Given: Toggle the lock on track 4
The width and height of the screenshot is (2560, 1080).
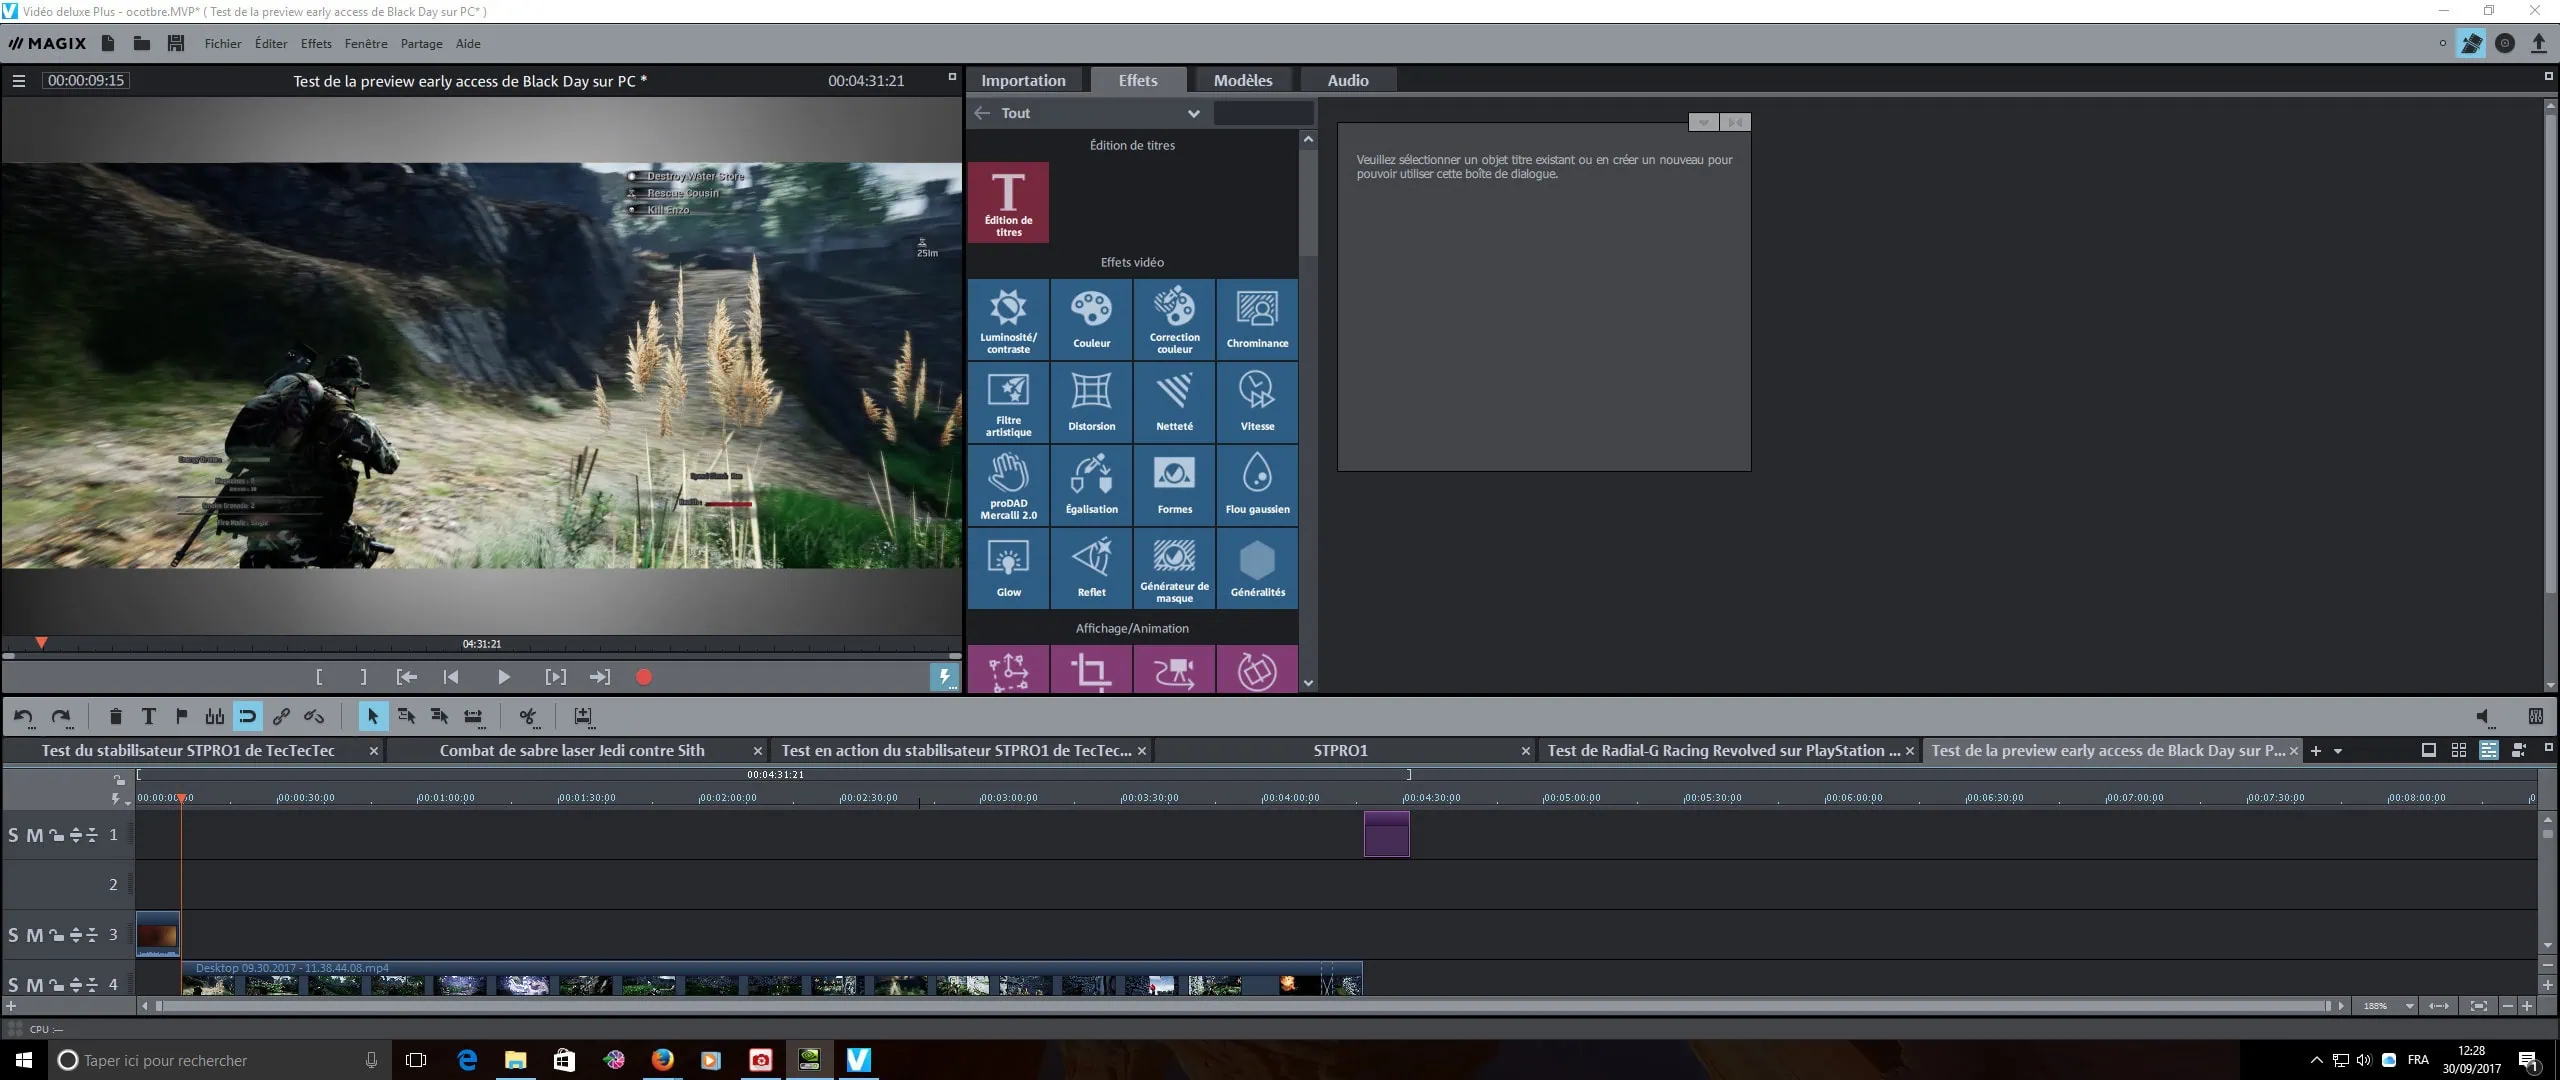Looking at the screenshot, I should tap(56, 985).
